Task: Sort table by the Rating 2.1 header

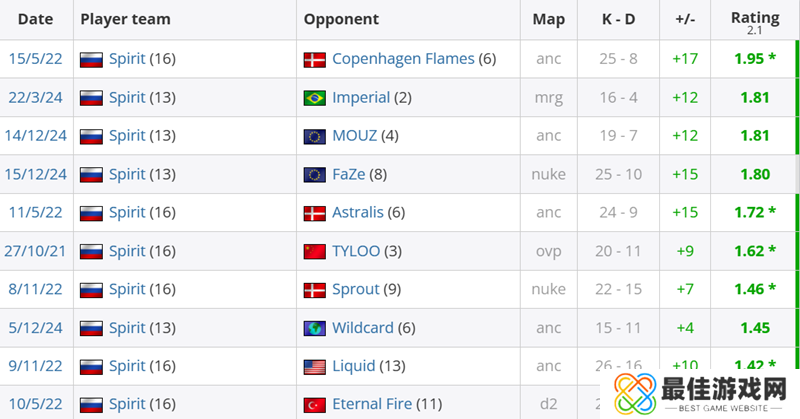Action: (755, 19)
